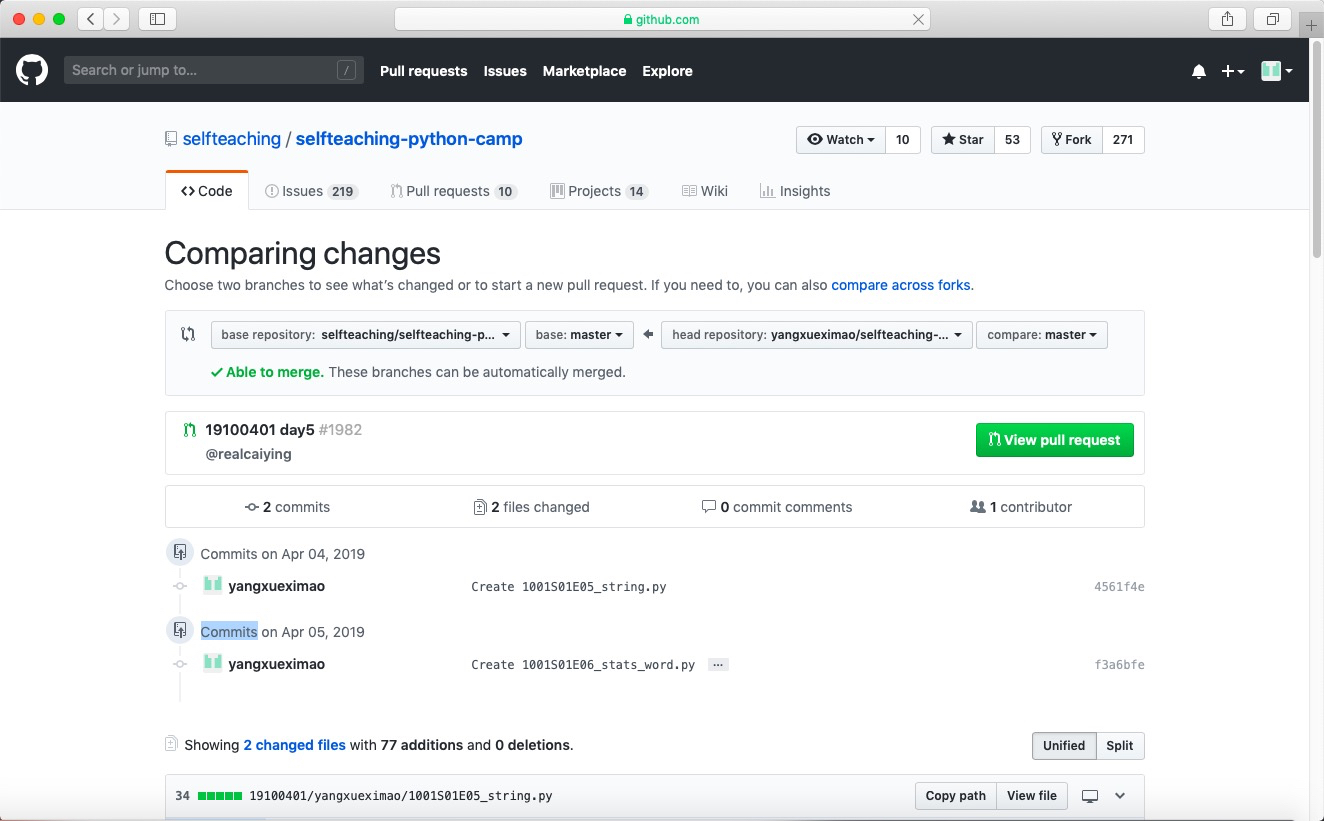Click yangxueximao avatar on the 4561f4e commit
Image resolution: width=1324 pixels, height=821 pixels.
[212, 585]
